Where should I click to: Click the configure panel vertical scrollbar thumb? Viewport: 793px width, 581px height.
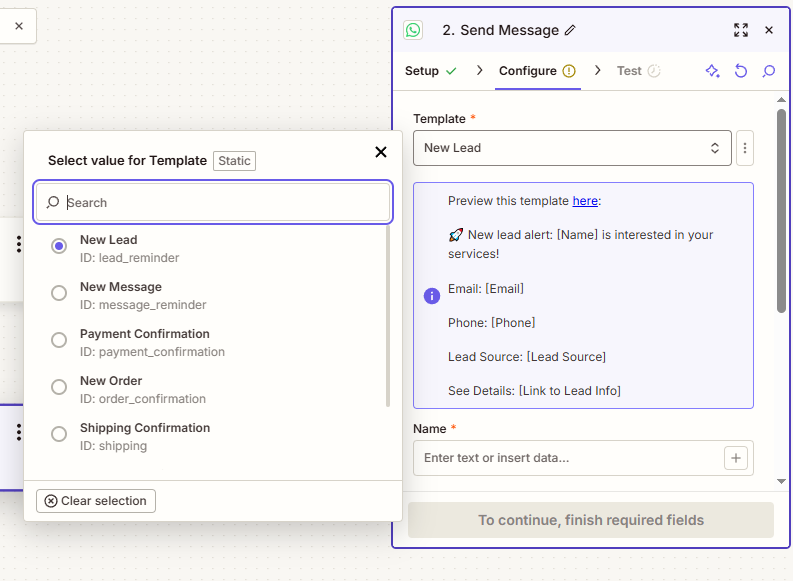(781, 211)
